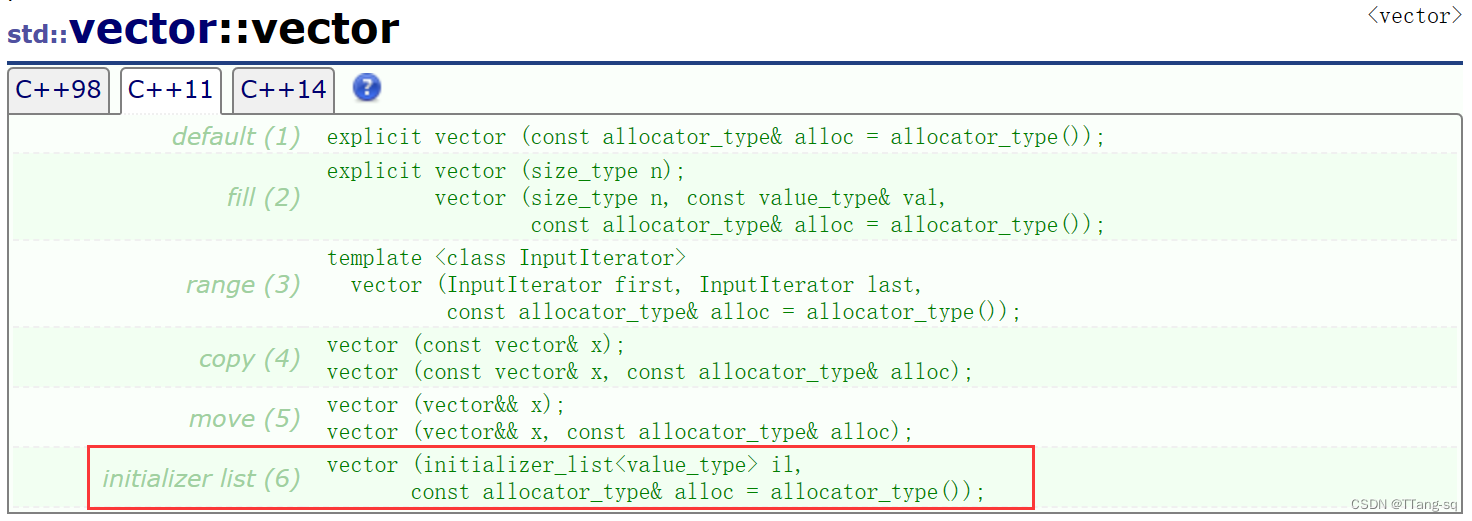Open the <vector> header link

[x=1414, y=16]
